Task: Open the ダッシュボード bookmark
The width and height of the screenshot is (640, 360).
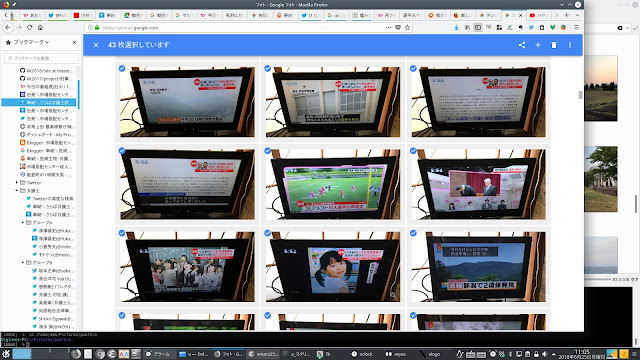Action: (x=47, y=134)
